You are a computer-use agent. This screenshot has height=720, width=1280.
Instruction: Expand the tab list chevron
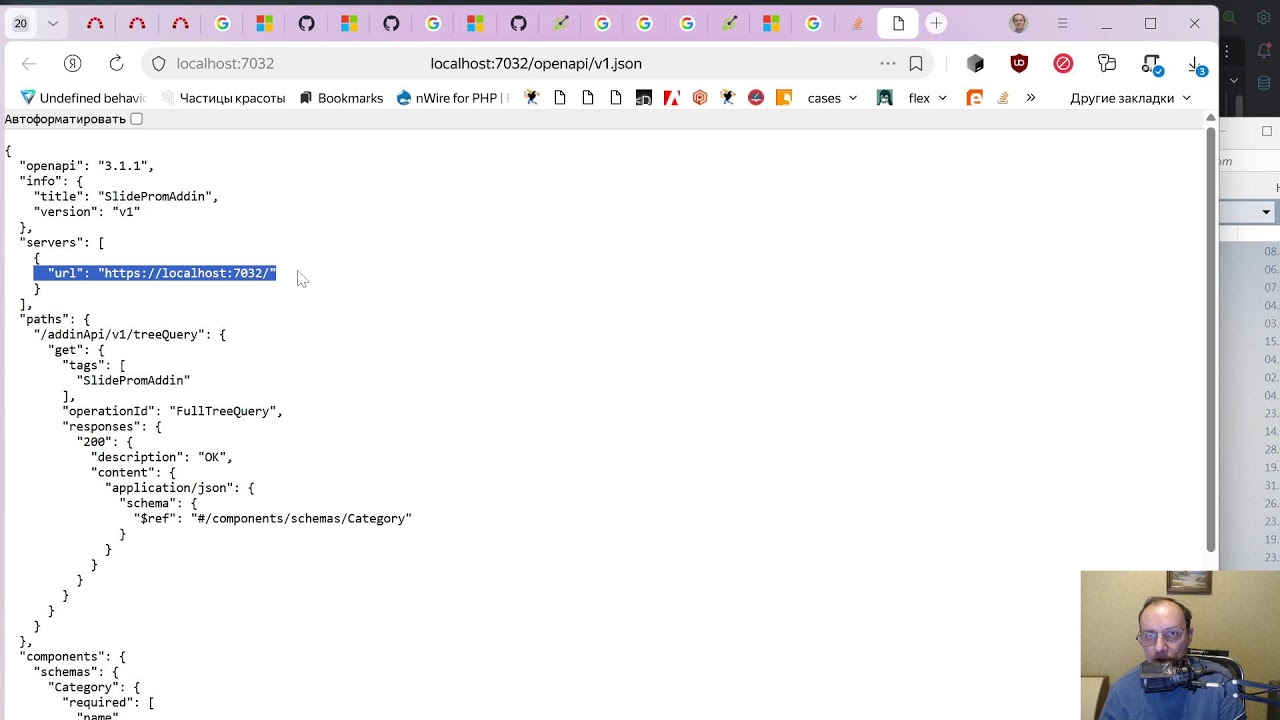click(53, 23)
